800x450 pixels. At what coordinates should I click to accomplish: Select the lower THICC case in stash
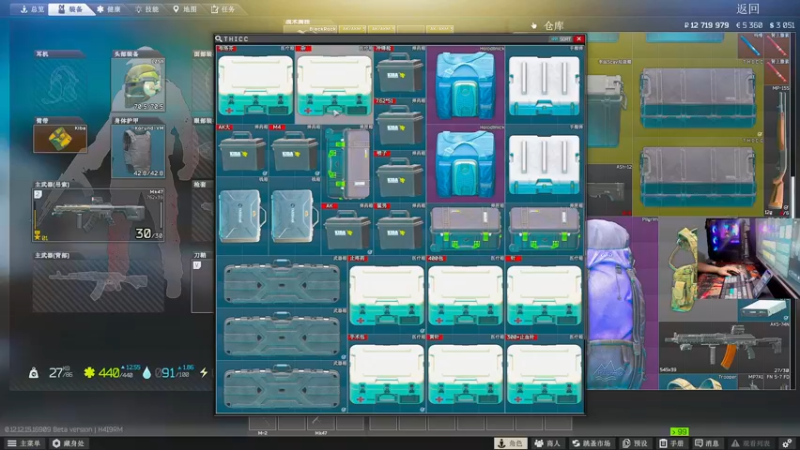pos(698,177)
